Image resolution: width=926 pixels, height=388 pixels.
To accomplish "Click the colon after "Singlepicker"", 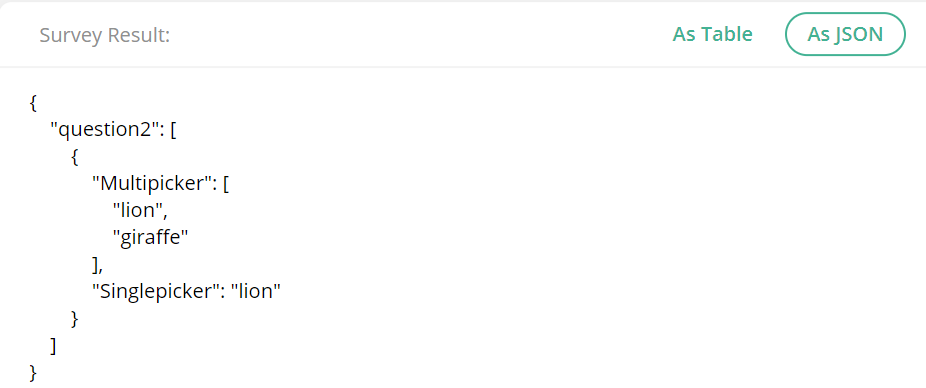I will 224,292.
